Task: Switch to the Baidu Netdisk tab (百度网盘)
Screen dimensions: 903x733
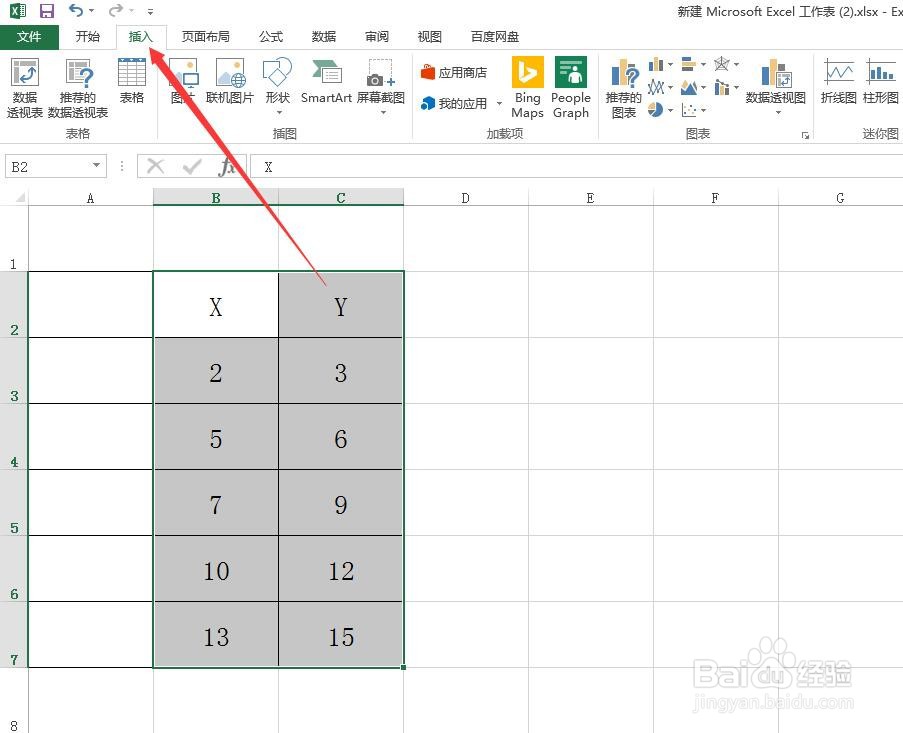Action: tap(495, 37)
